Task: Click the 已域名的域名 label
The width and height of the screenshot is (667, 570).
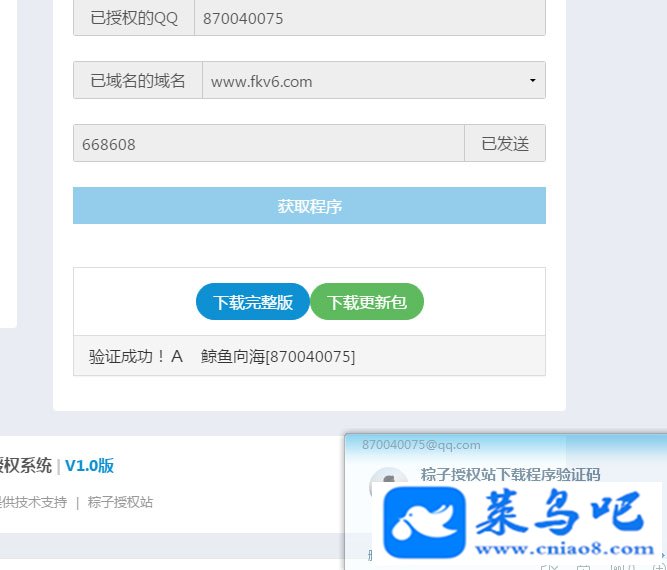Action: tap(138, 80)
